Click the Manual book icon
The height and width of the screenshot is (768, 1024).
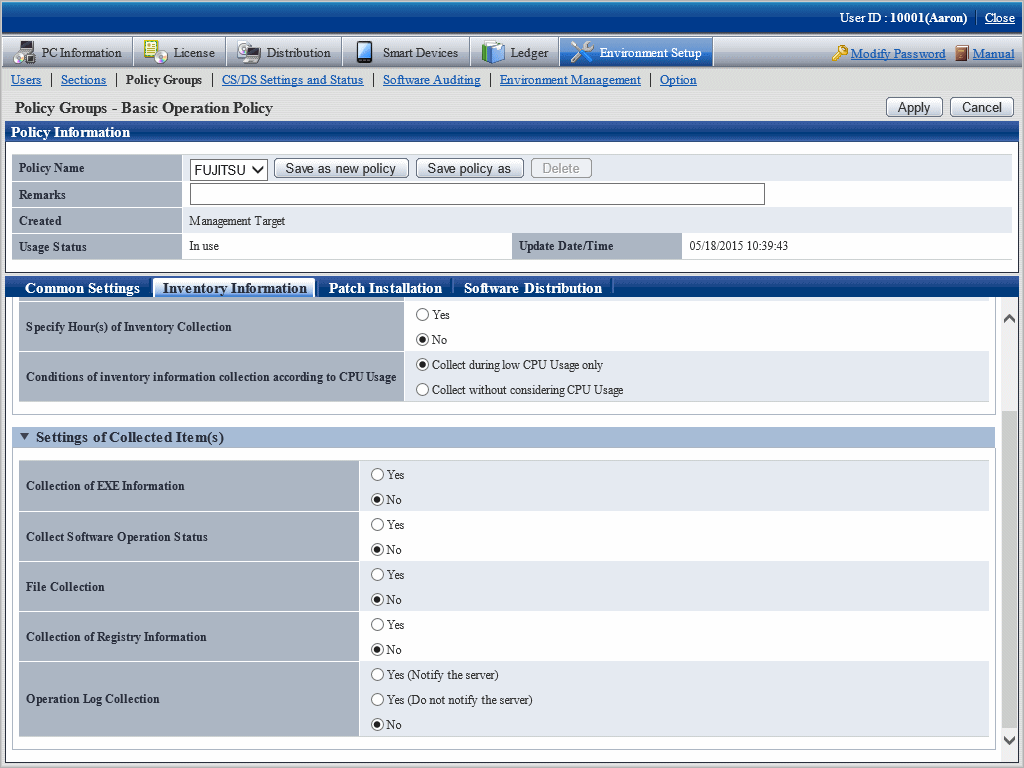click(961, 54)
